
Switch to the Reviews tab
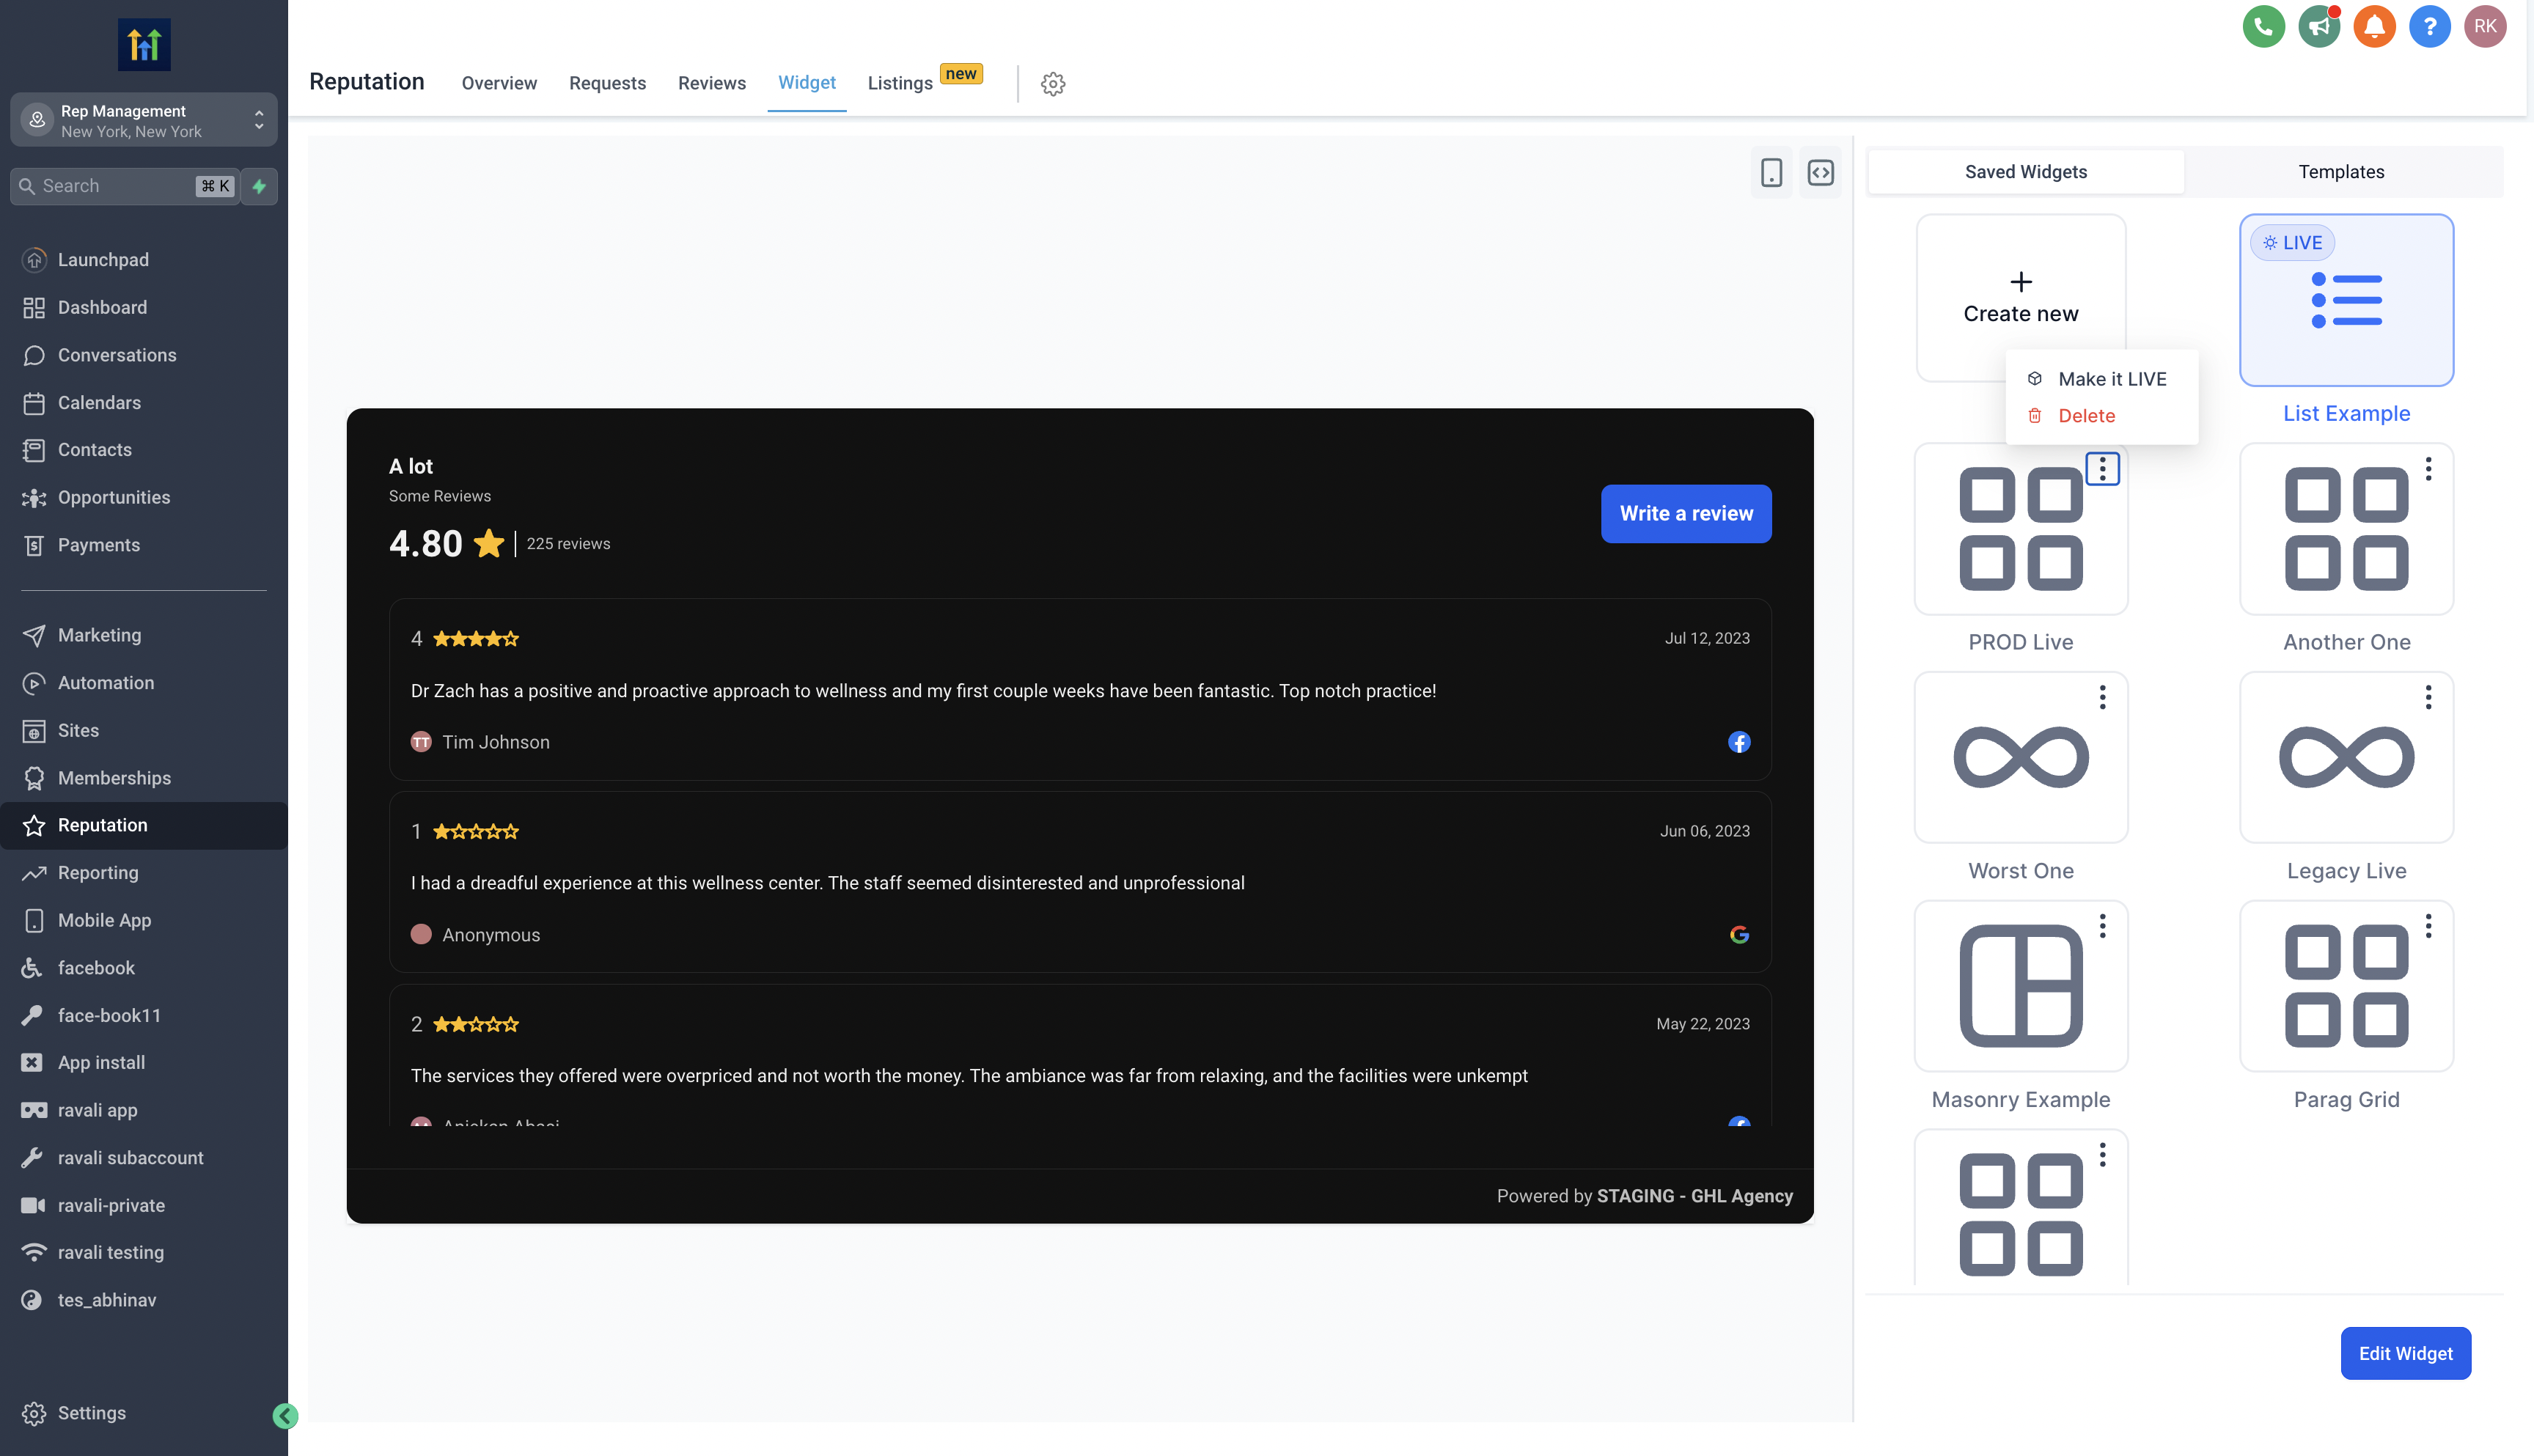(711, 83)
